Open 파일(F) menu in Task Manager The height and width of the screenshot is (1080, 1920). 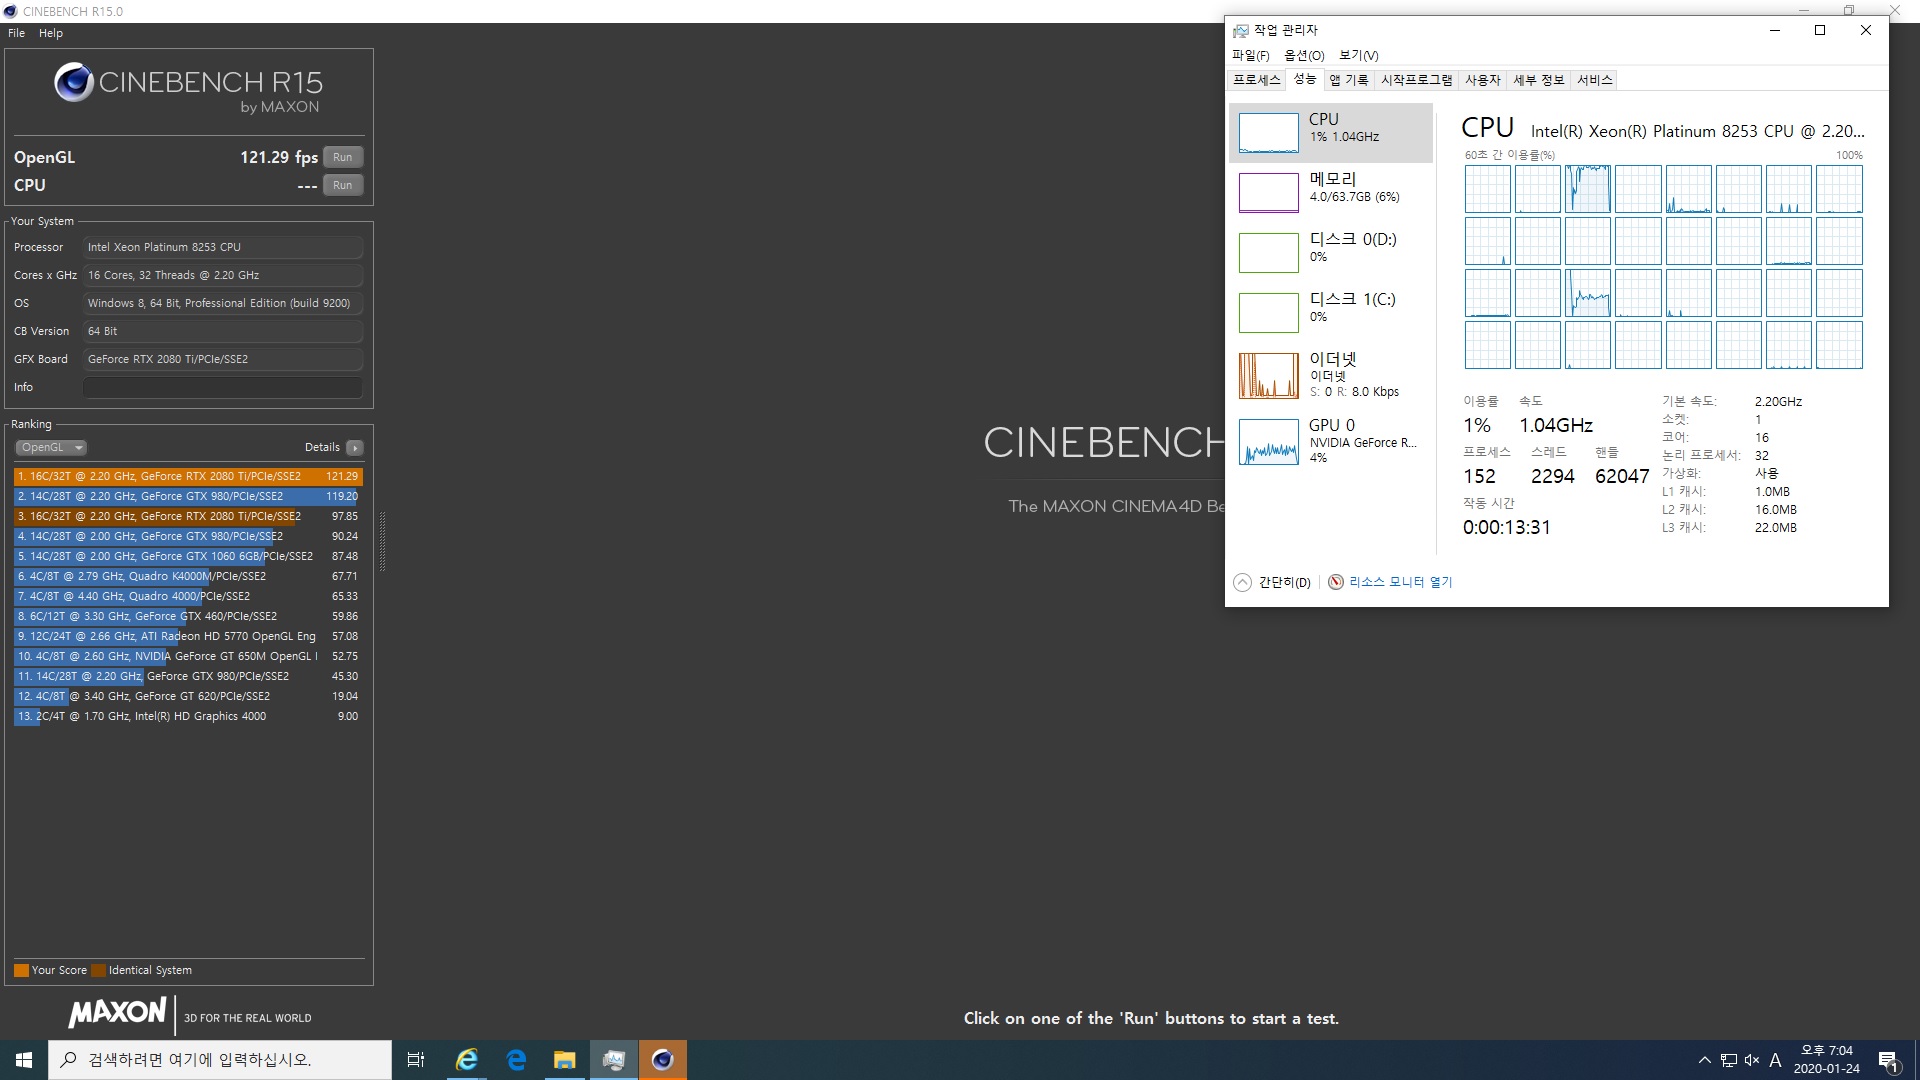[x=1250, y=55]
